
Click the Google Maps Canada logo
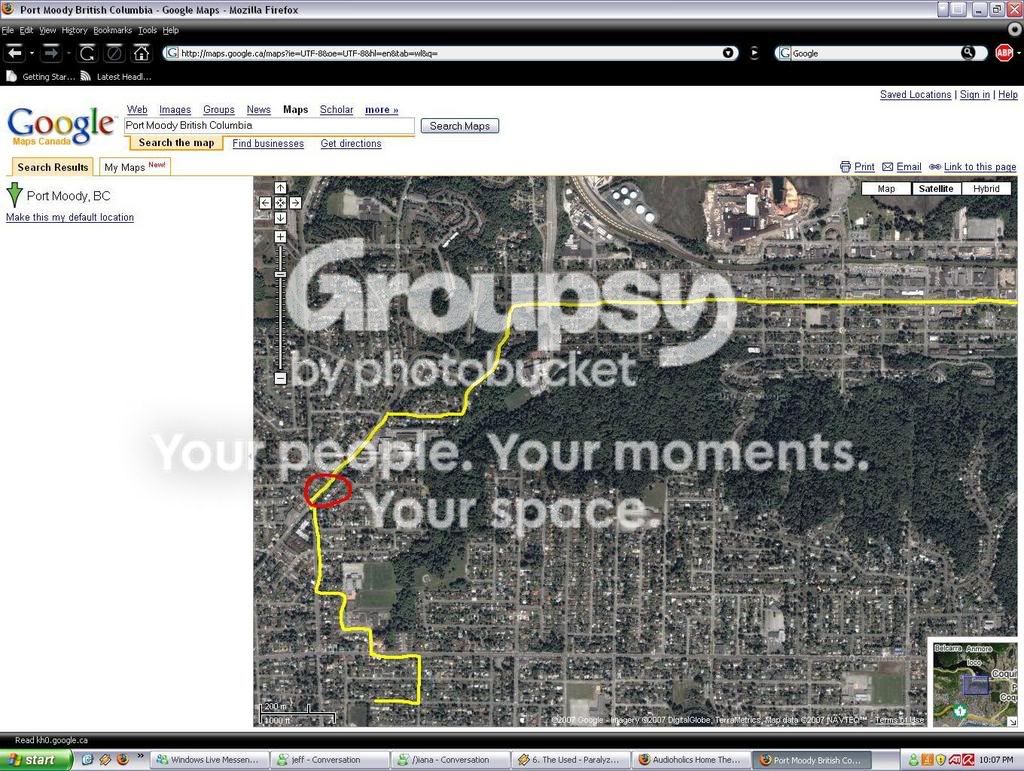coord(61,126)
